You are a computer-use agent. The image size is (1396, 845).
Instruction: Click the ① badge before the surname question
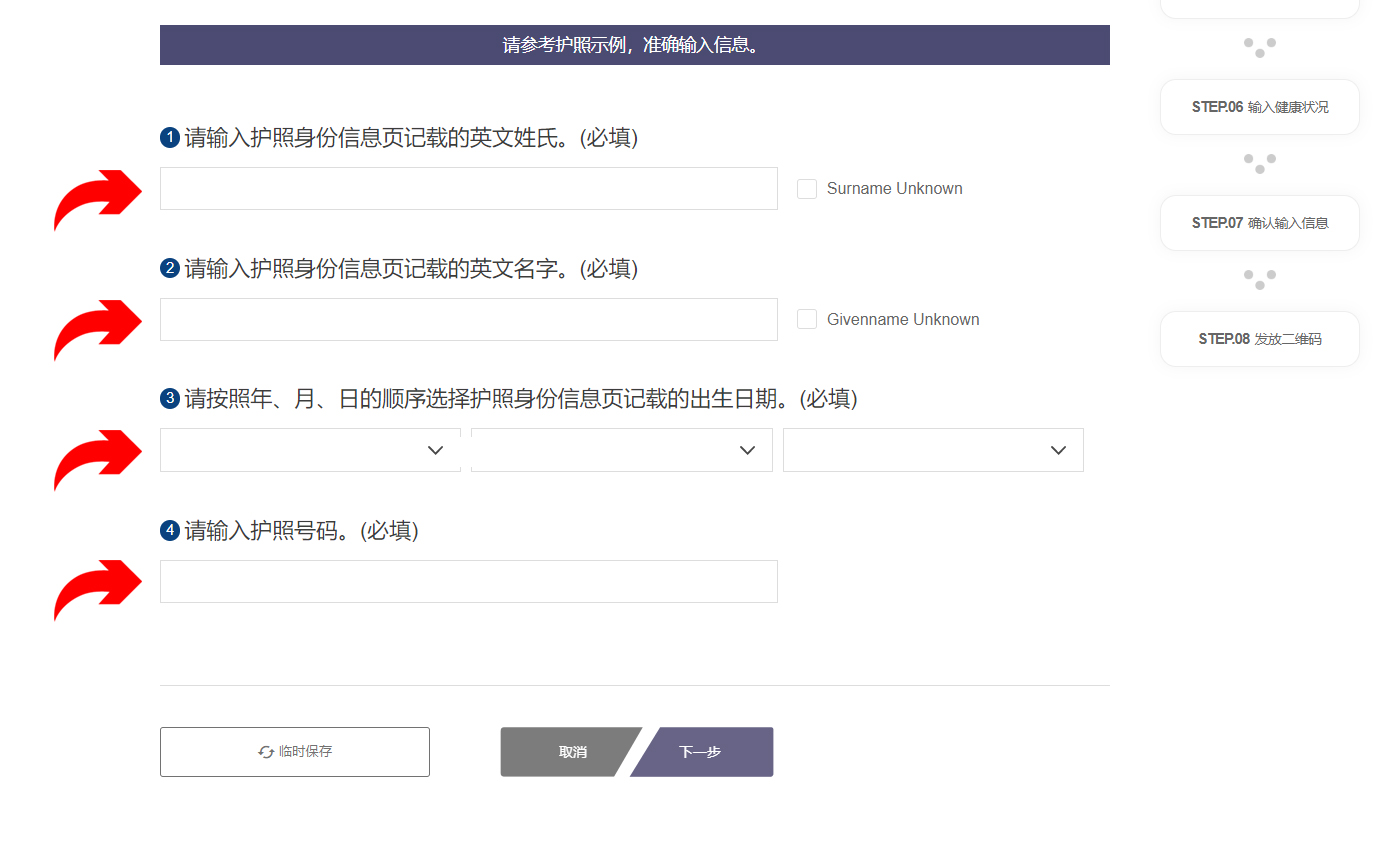170,137
